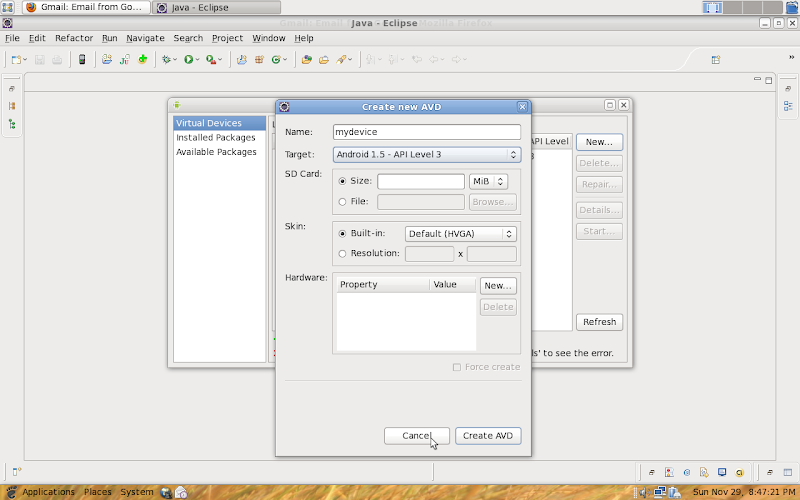Open the Refactor menu
800x500 pixels.
point(74,38)
